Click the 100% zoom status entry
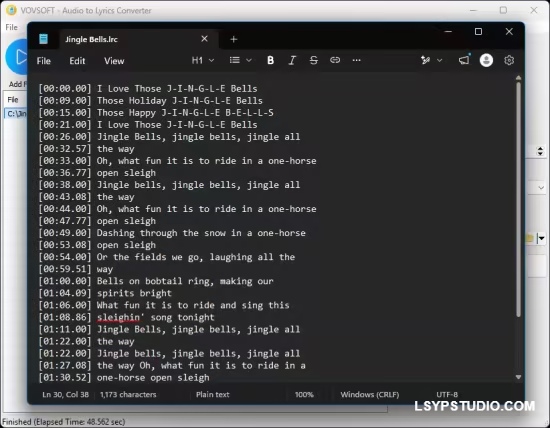 coord(304,395)
